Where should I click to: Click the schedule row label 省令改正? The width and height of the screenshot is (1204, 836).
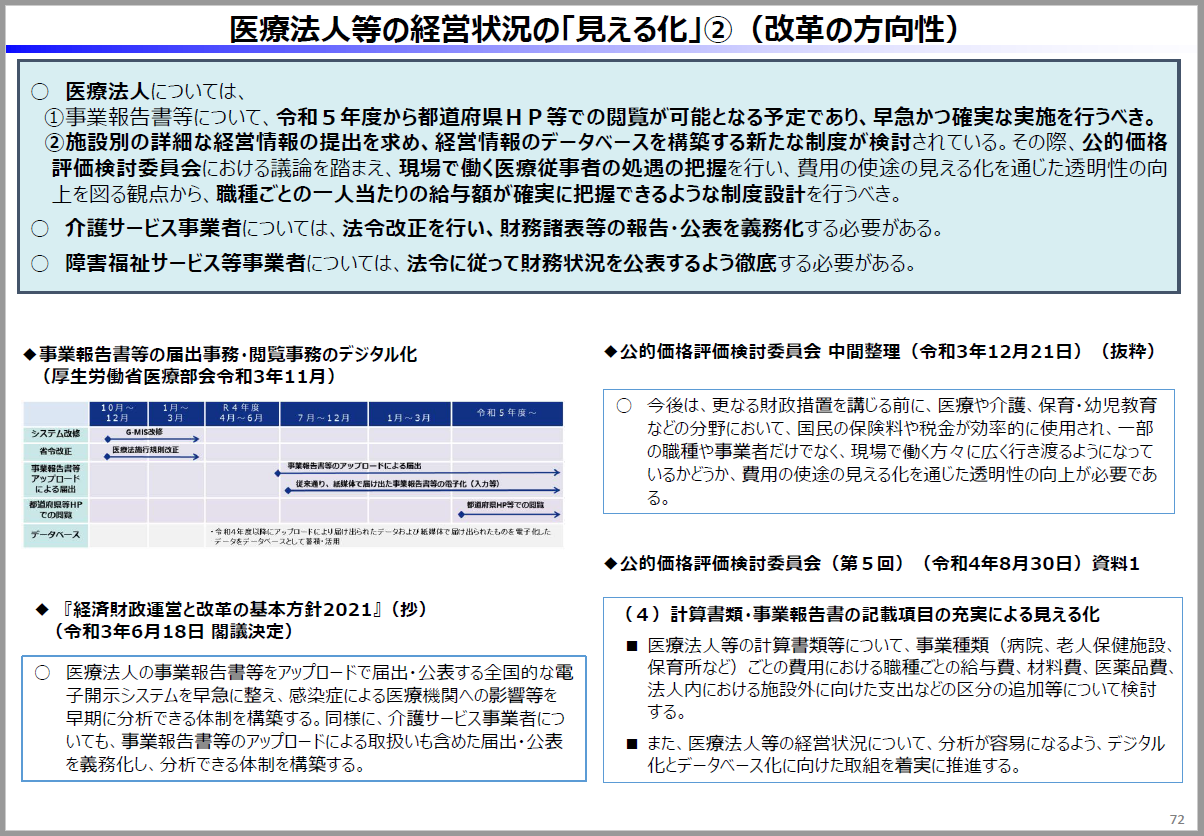click(x=57, y=452)
